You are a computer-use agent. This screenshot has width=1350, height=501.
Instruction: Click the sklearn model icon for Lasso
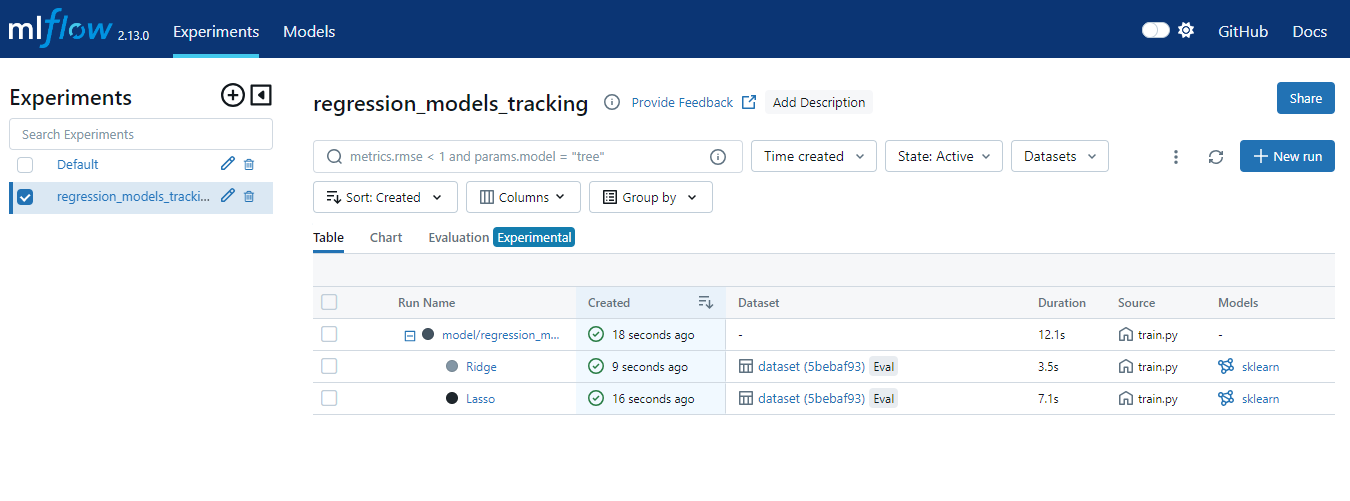[1226, 398]
